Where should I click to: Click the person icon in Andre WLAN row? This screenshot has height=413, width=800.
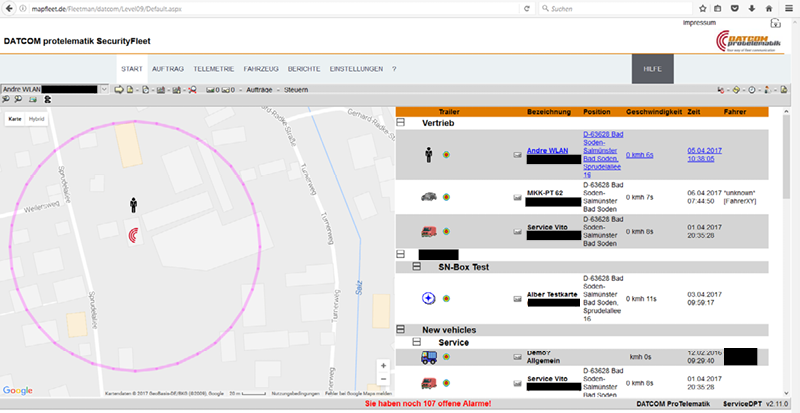(427, 155)
